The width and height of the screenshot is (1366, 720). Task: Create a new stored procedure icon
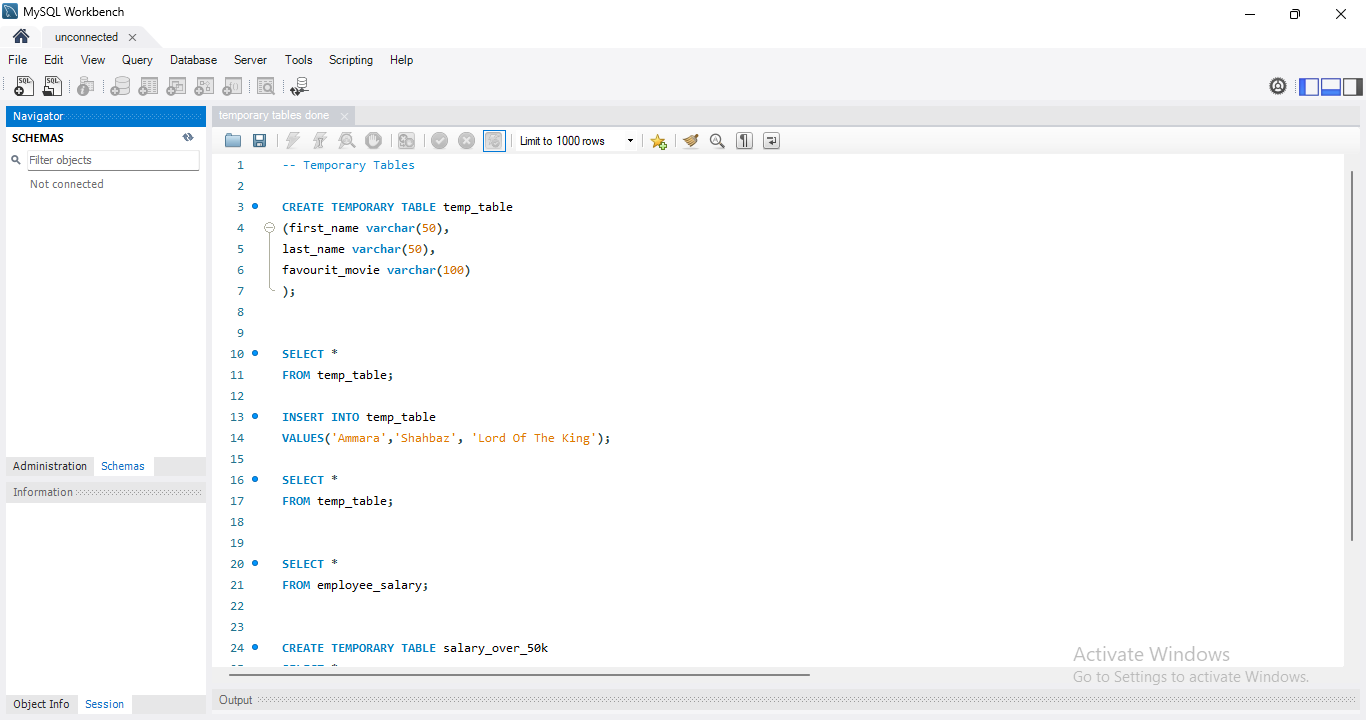tap(205, 87)
